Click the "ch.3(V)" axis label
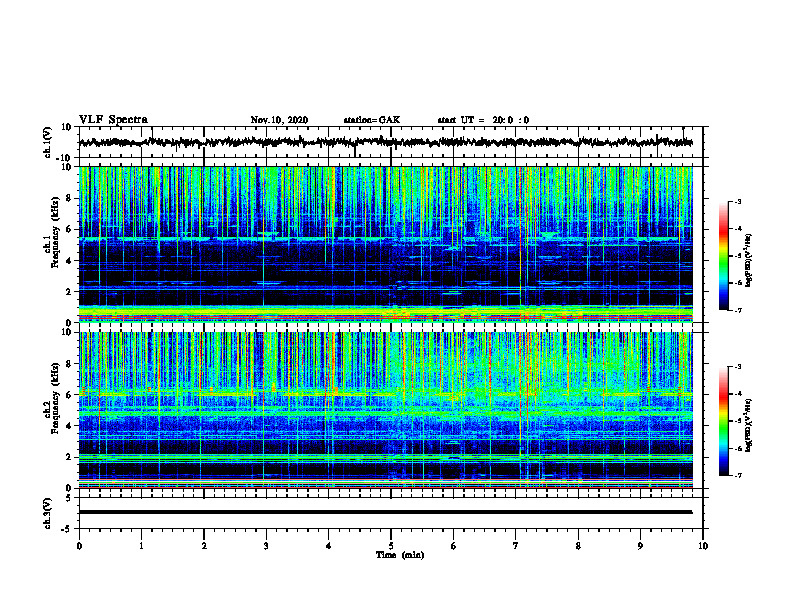Screen dimensions: 792x612 [x=48, y=513]
